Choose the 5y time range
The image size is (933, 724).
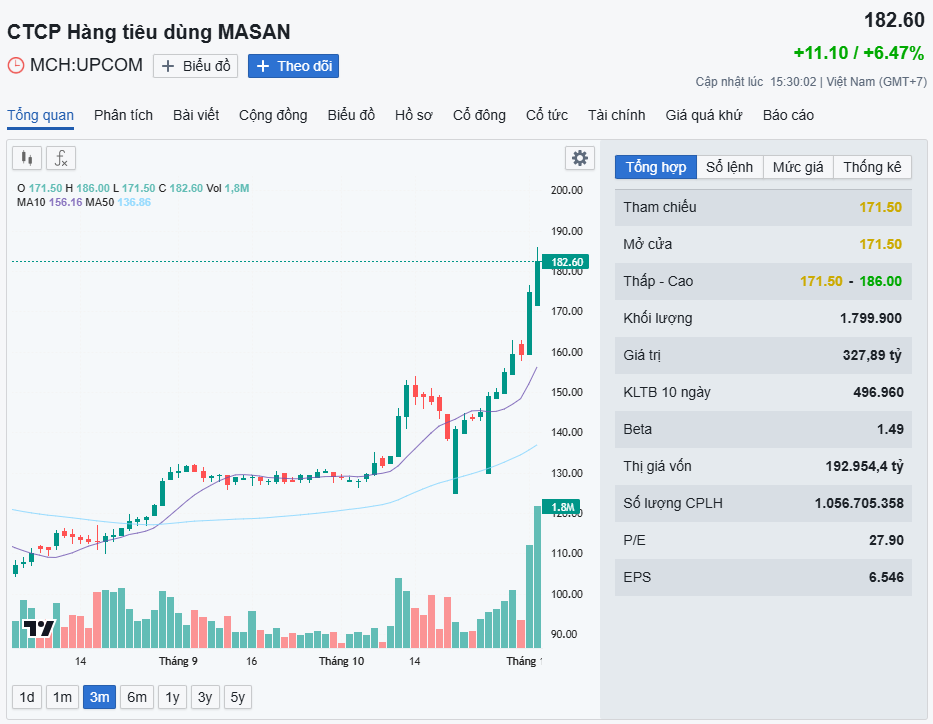(x=237, y=697)
